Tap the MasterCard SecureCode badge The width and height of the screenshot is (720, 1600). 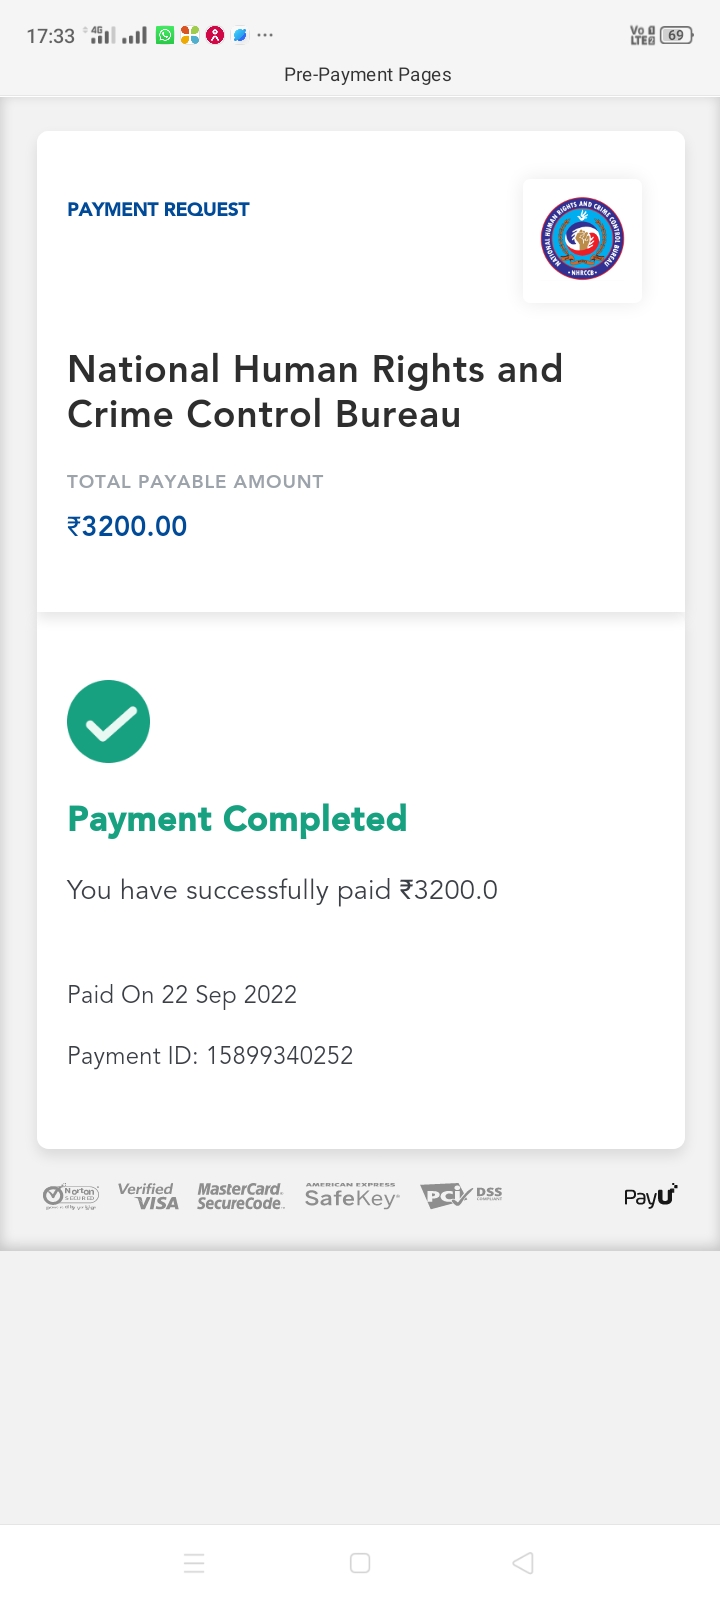click(240, 1196)
